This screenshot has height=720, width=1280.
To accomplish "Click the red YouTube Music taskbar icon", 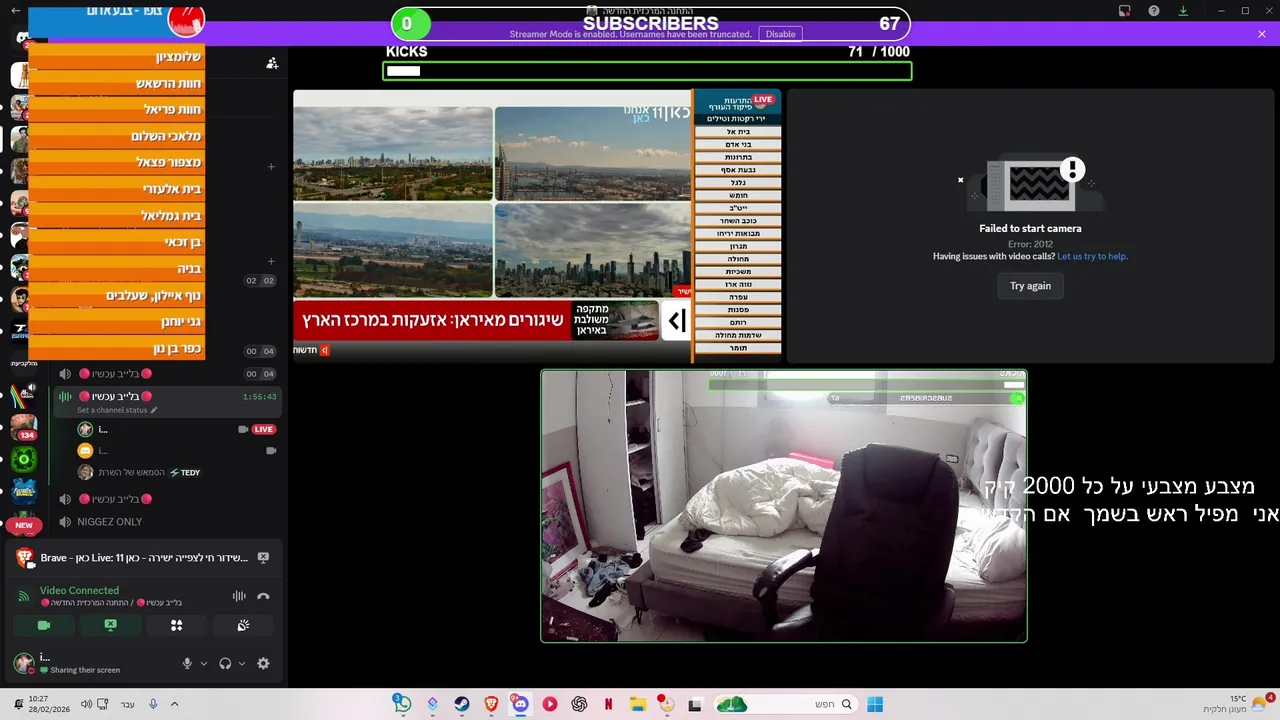I will (550, 704).
